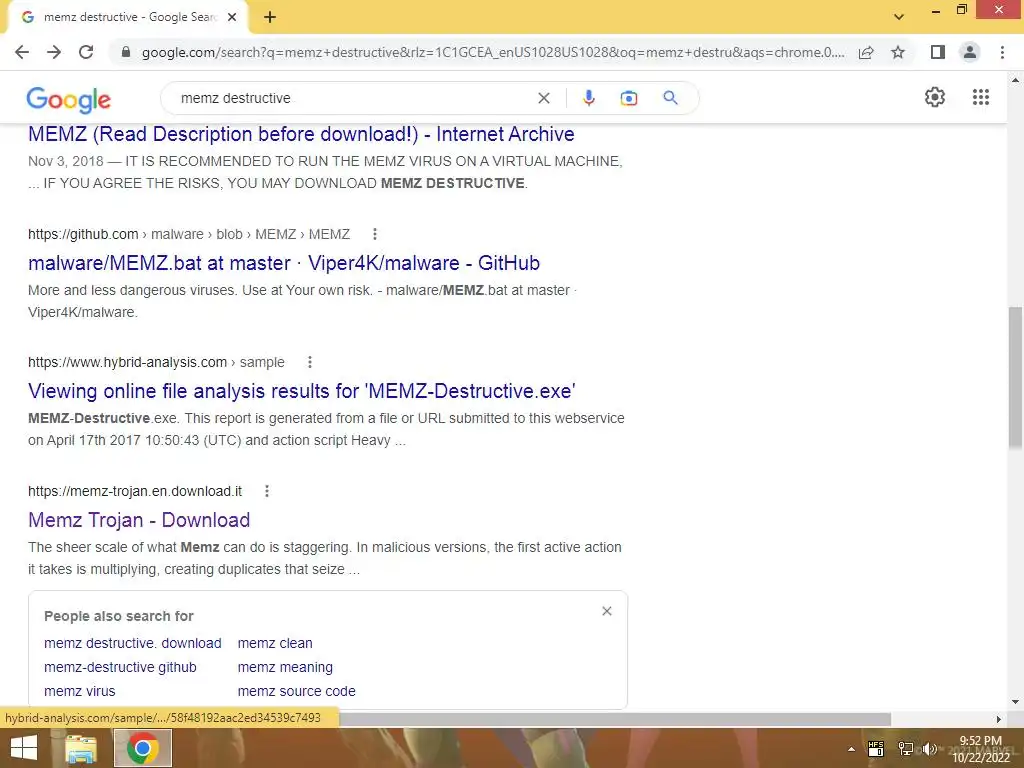Click the address bar URL
This screenshot has width=1024, height=768.
(x=493, y=52)
